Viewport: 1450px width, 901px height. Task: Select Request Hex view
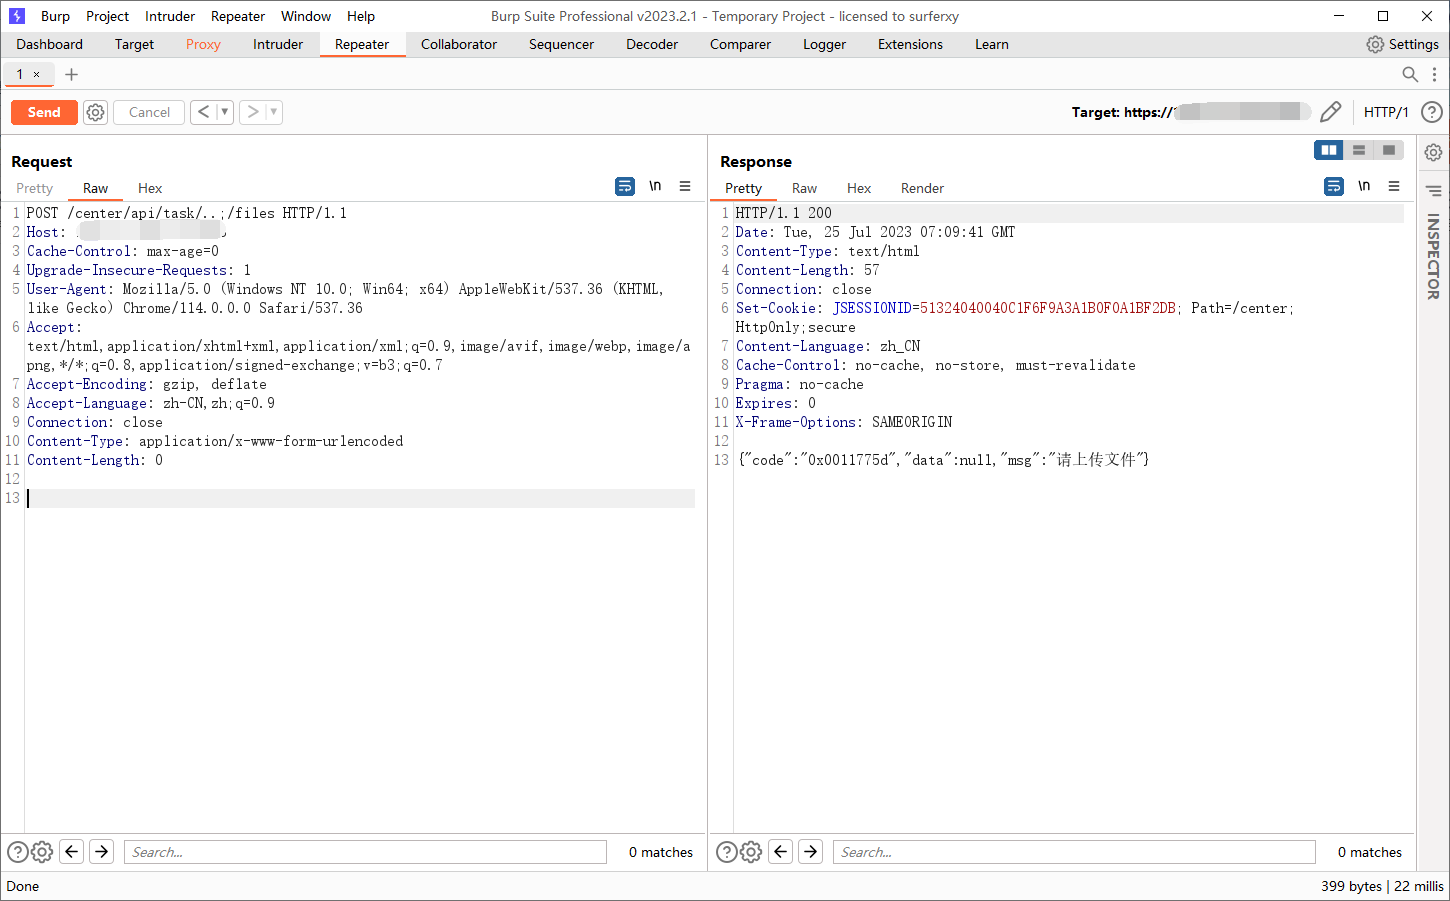[150, 188]
